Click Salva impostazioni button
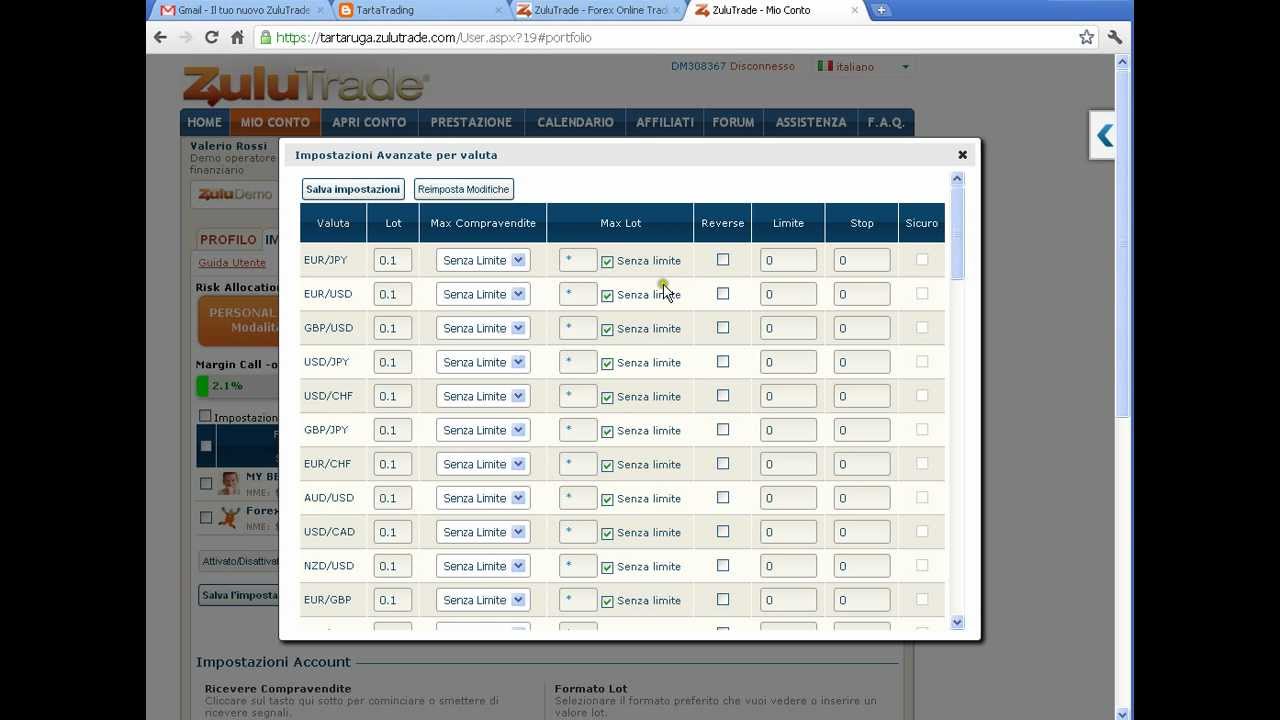 [353, 189]
